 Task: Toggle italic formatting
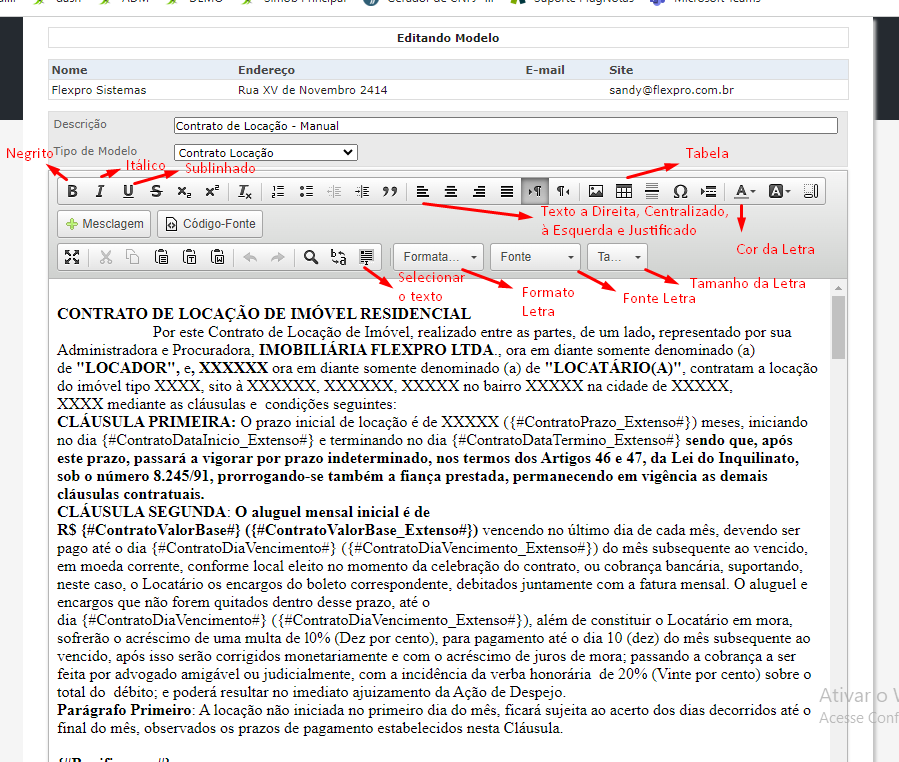pos(100,192)
